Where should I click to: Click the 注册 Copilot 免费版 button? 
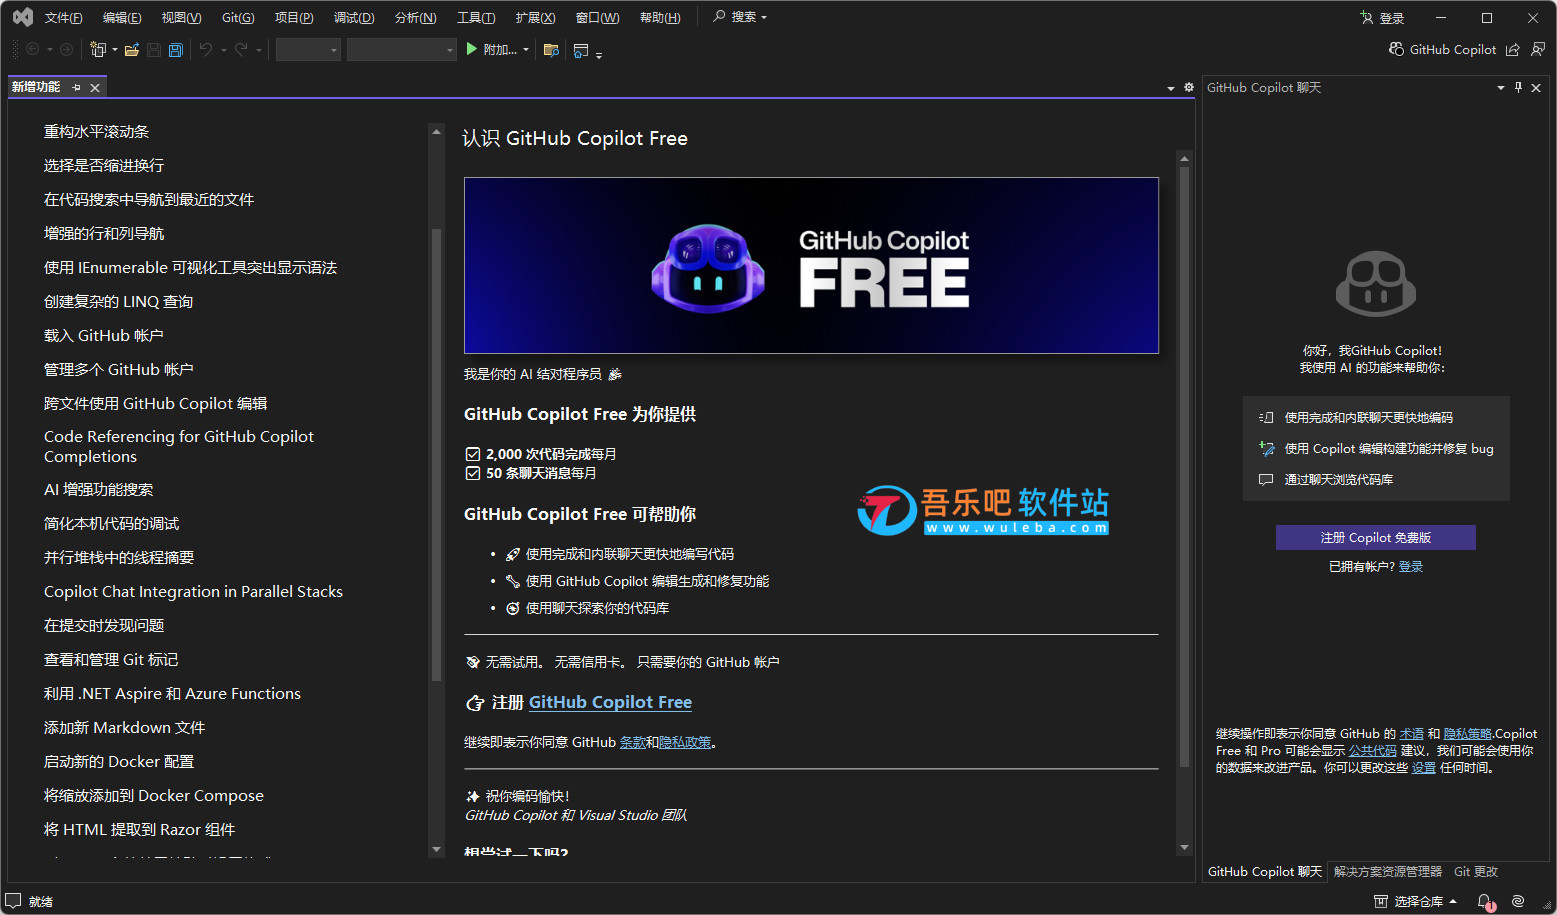[x=1375, y=537]
